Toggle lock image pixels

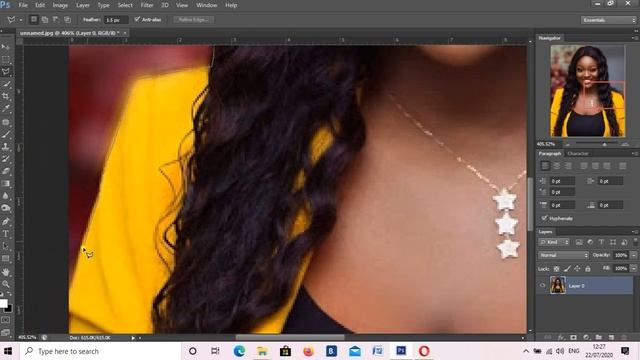pos(567,269)
